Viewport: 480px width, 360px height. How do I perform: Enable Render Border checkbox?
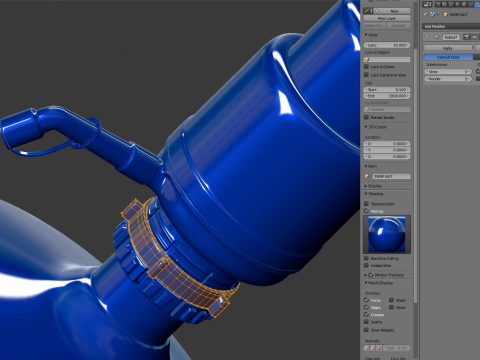[366, 117]
